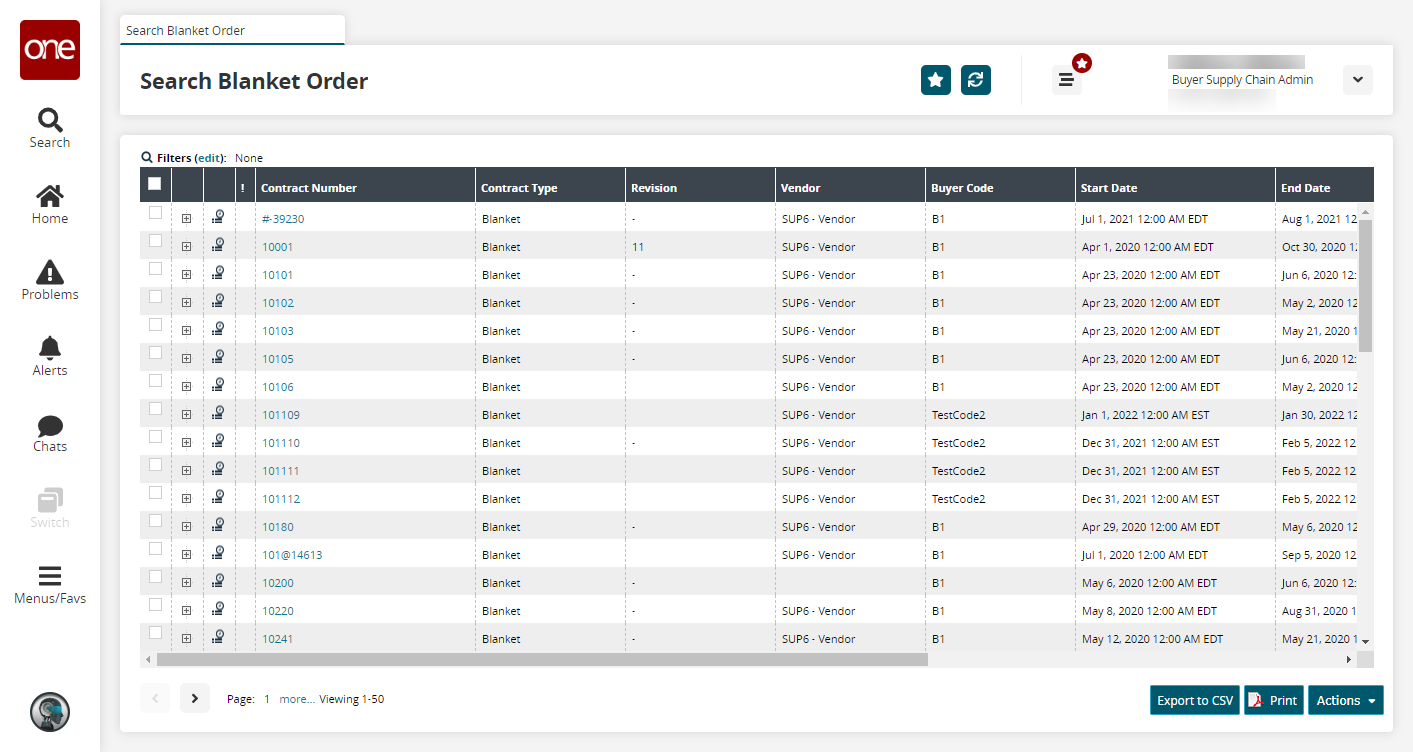Image resolution: width=1413 pixels, height=752 pixels.
Task: Click the table scroll right arrow
Action: [x=1348, y=660]
